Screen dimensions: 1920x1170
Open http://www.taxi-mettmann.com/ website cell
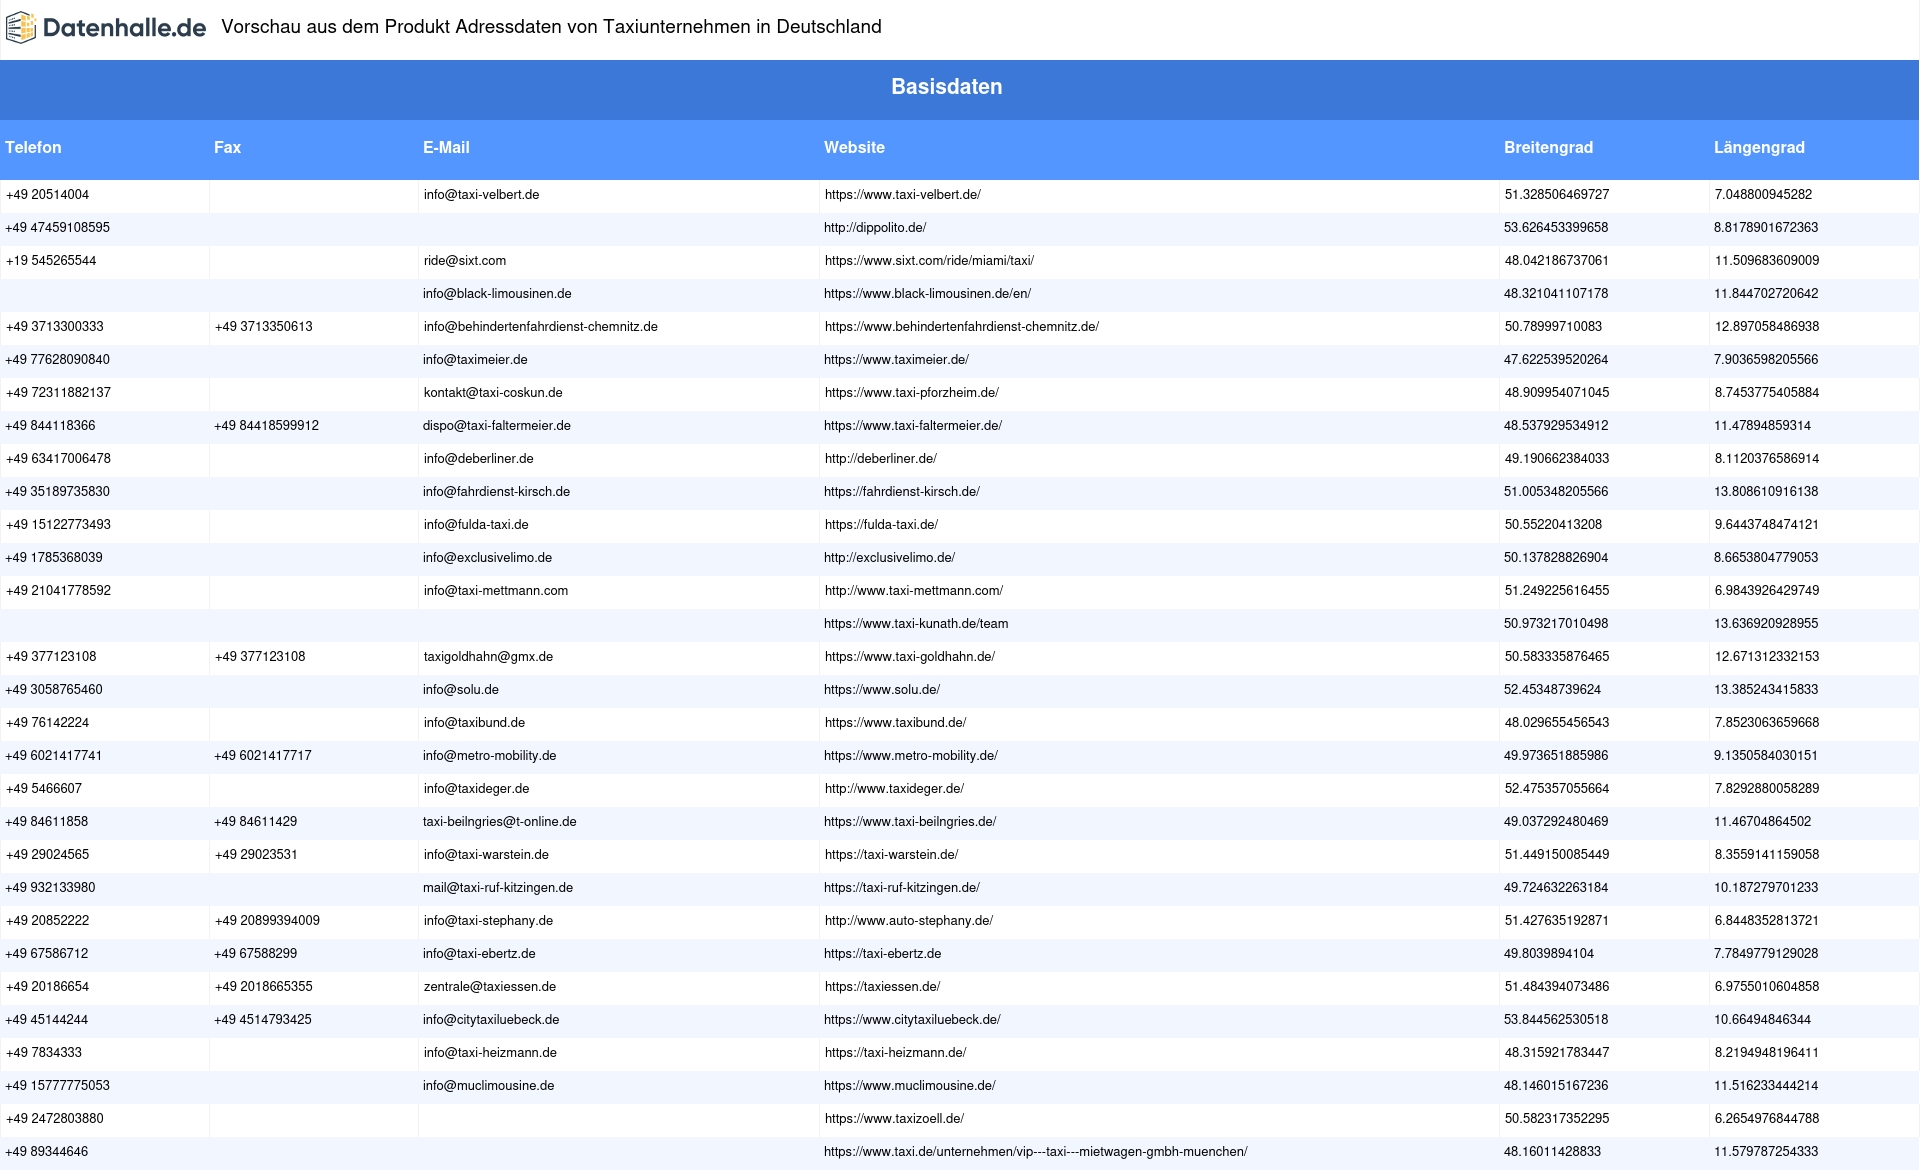(914, 591)
